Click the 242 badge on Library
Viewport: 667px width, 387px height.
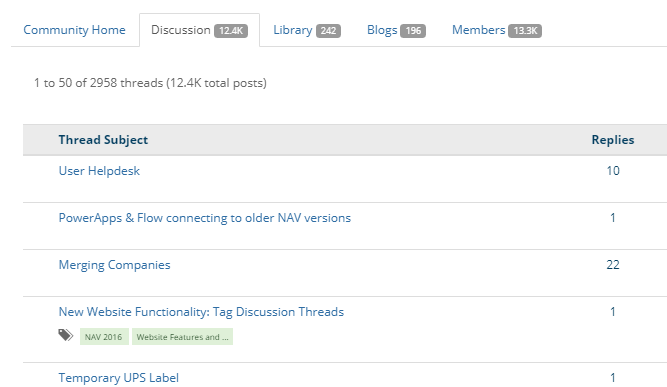click(x=328, y=31)
